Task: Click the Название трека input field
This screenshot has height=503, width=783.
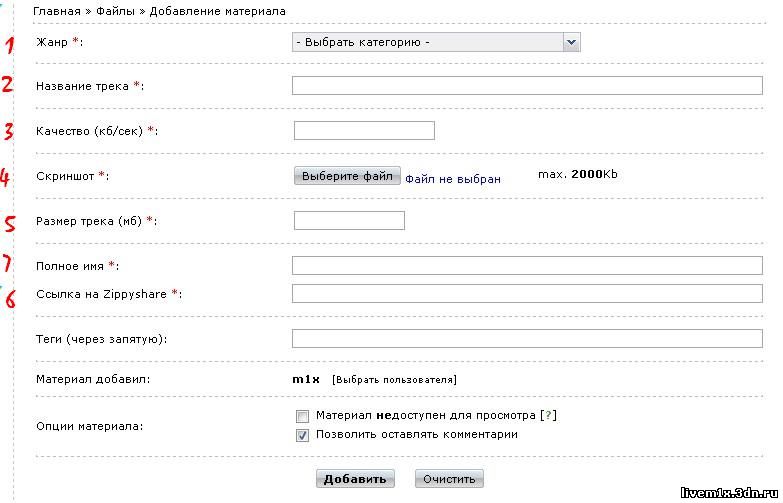Action: point(527,85)
